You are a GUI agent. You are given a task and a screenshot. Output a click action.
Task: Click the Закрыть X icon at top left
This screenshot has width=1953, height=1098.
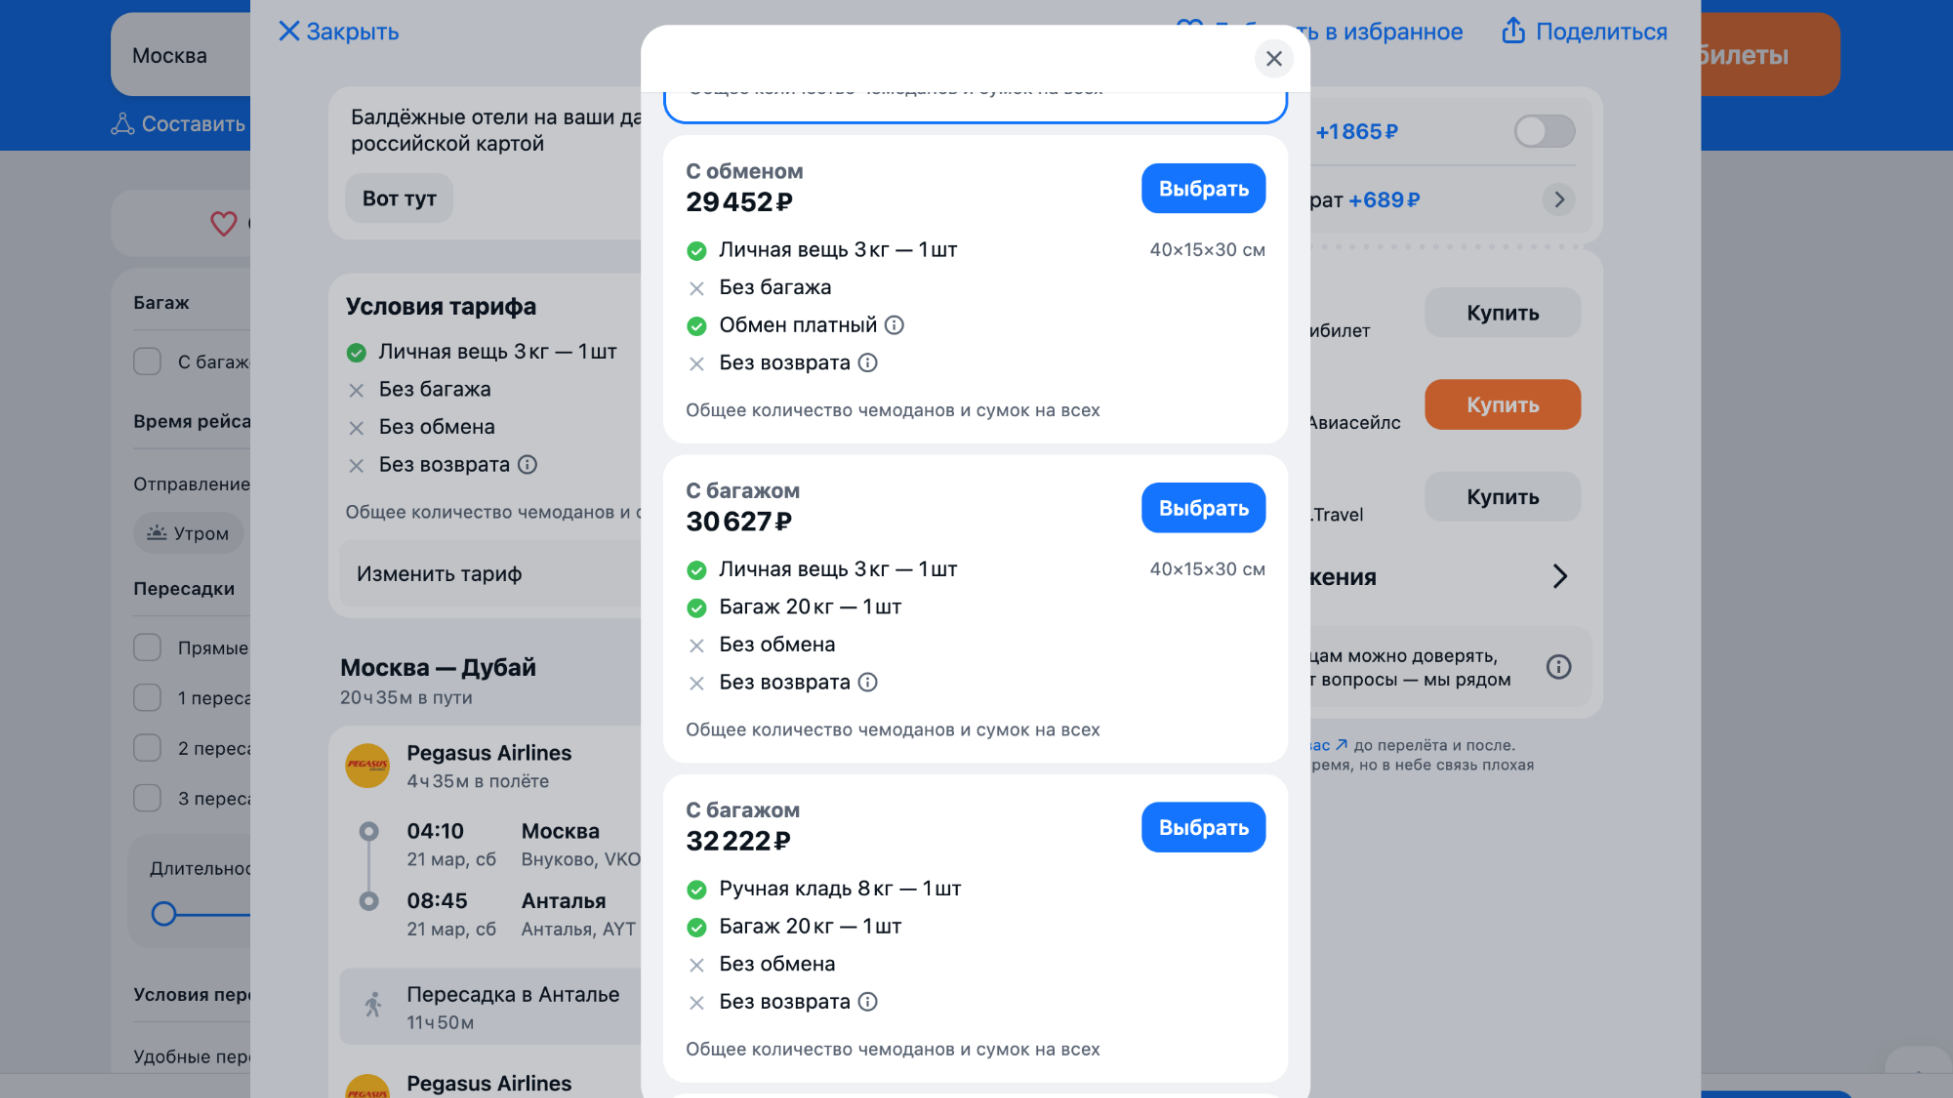289,31
